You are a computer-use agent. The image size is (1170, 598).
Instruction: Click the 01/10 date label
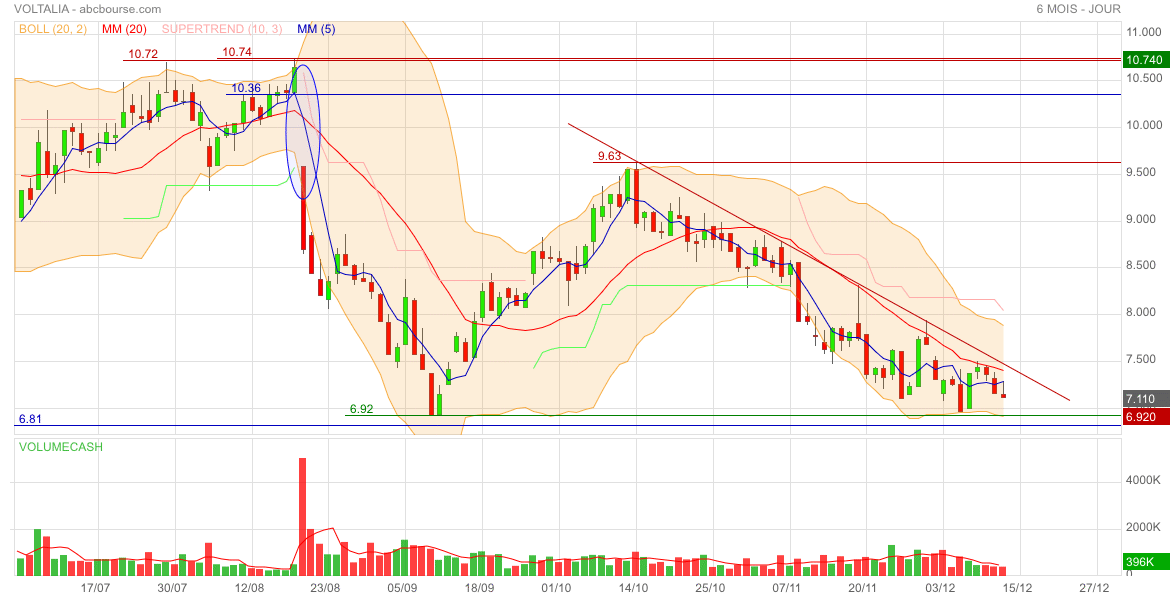pos(556,588)
